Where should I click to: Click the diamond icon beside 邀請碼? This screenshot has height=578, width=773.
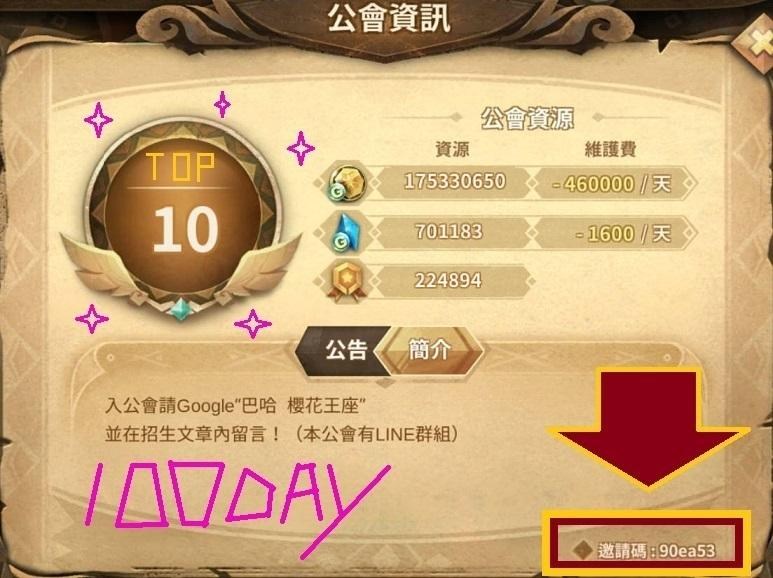tap(584, 550)
